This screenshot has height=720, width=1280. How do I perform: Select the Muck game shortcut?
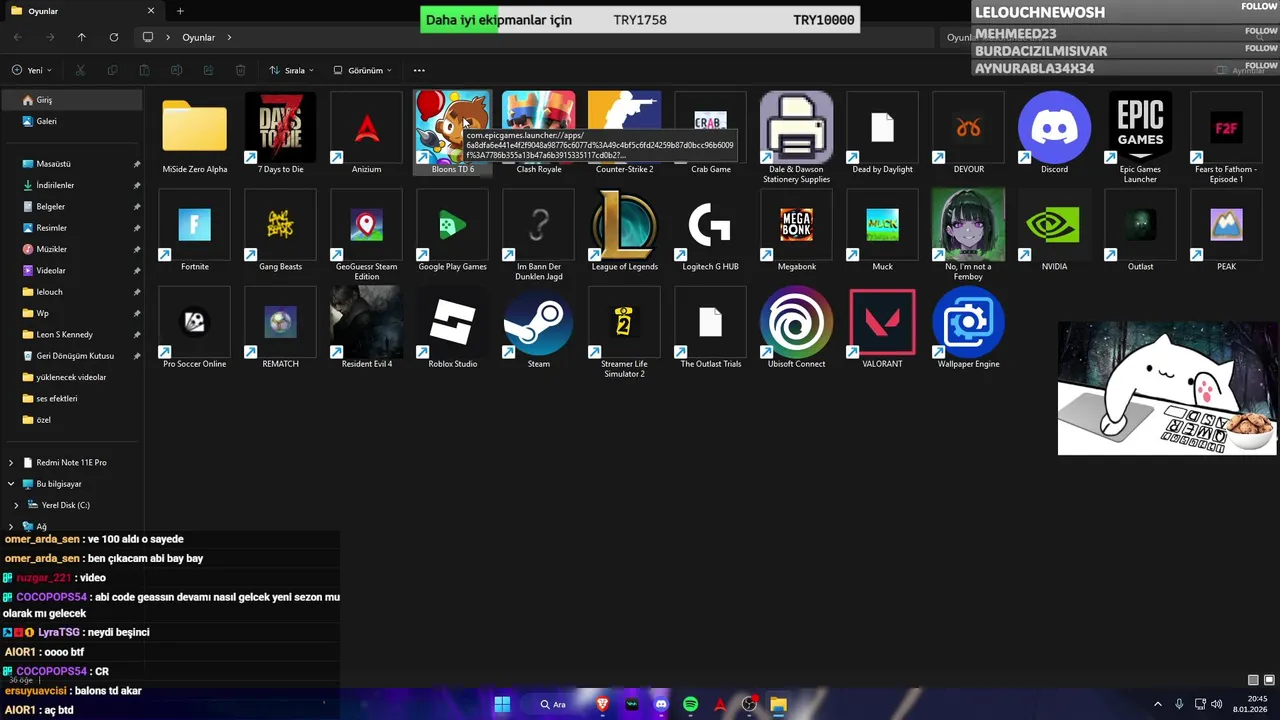[882, 231]
